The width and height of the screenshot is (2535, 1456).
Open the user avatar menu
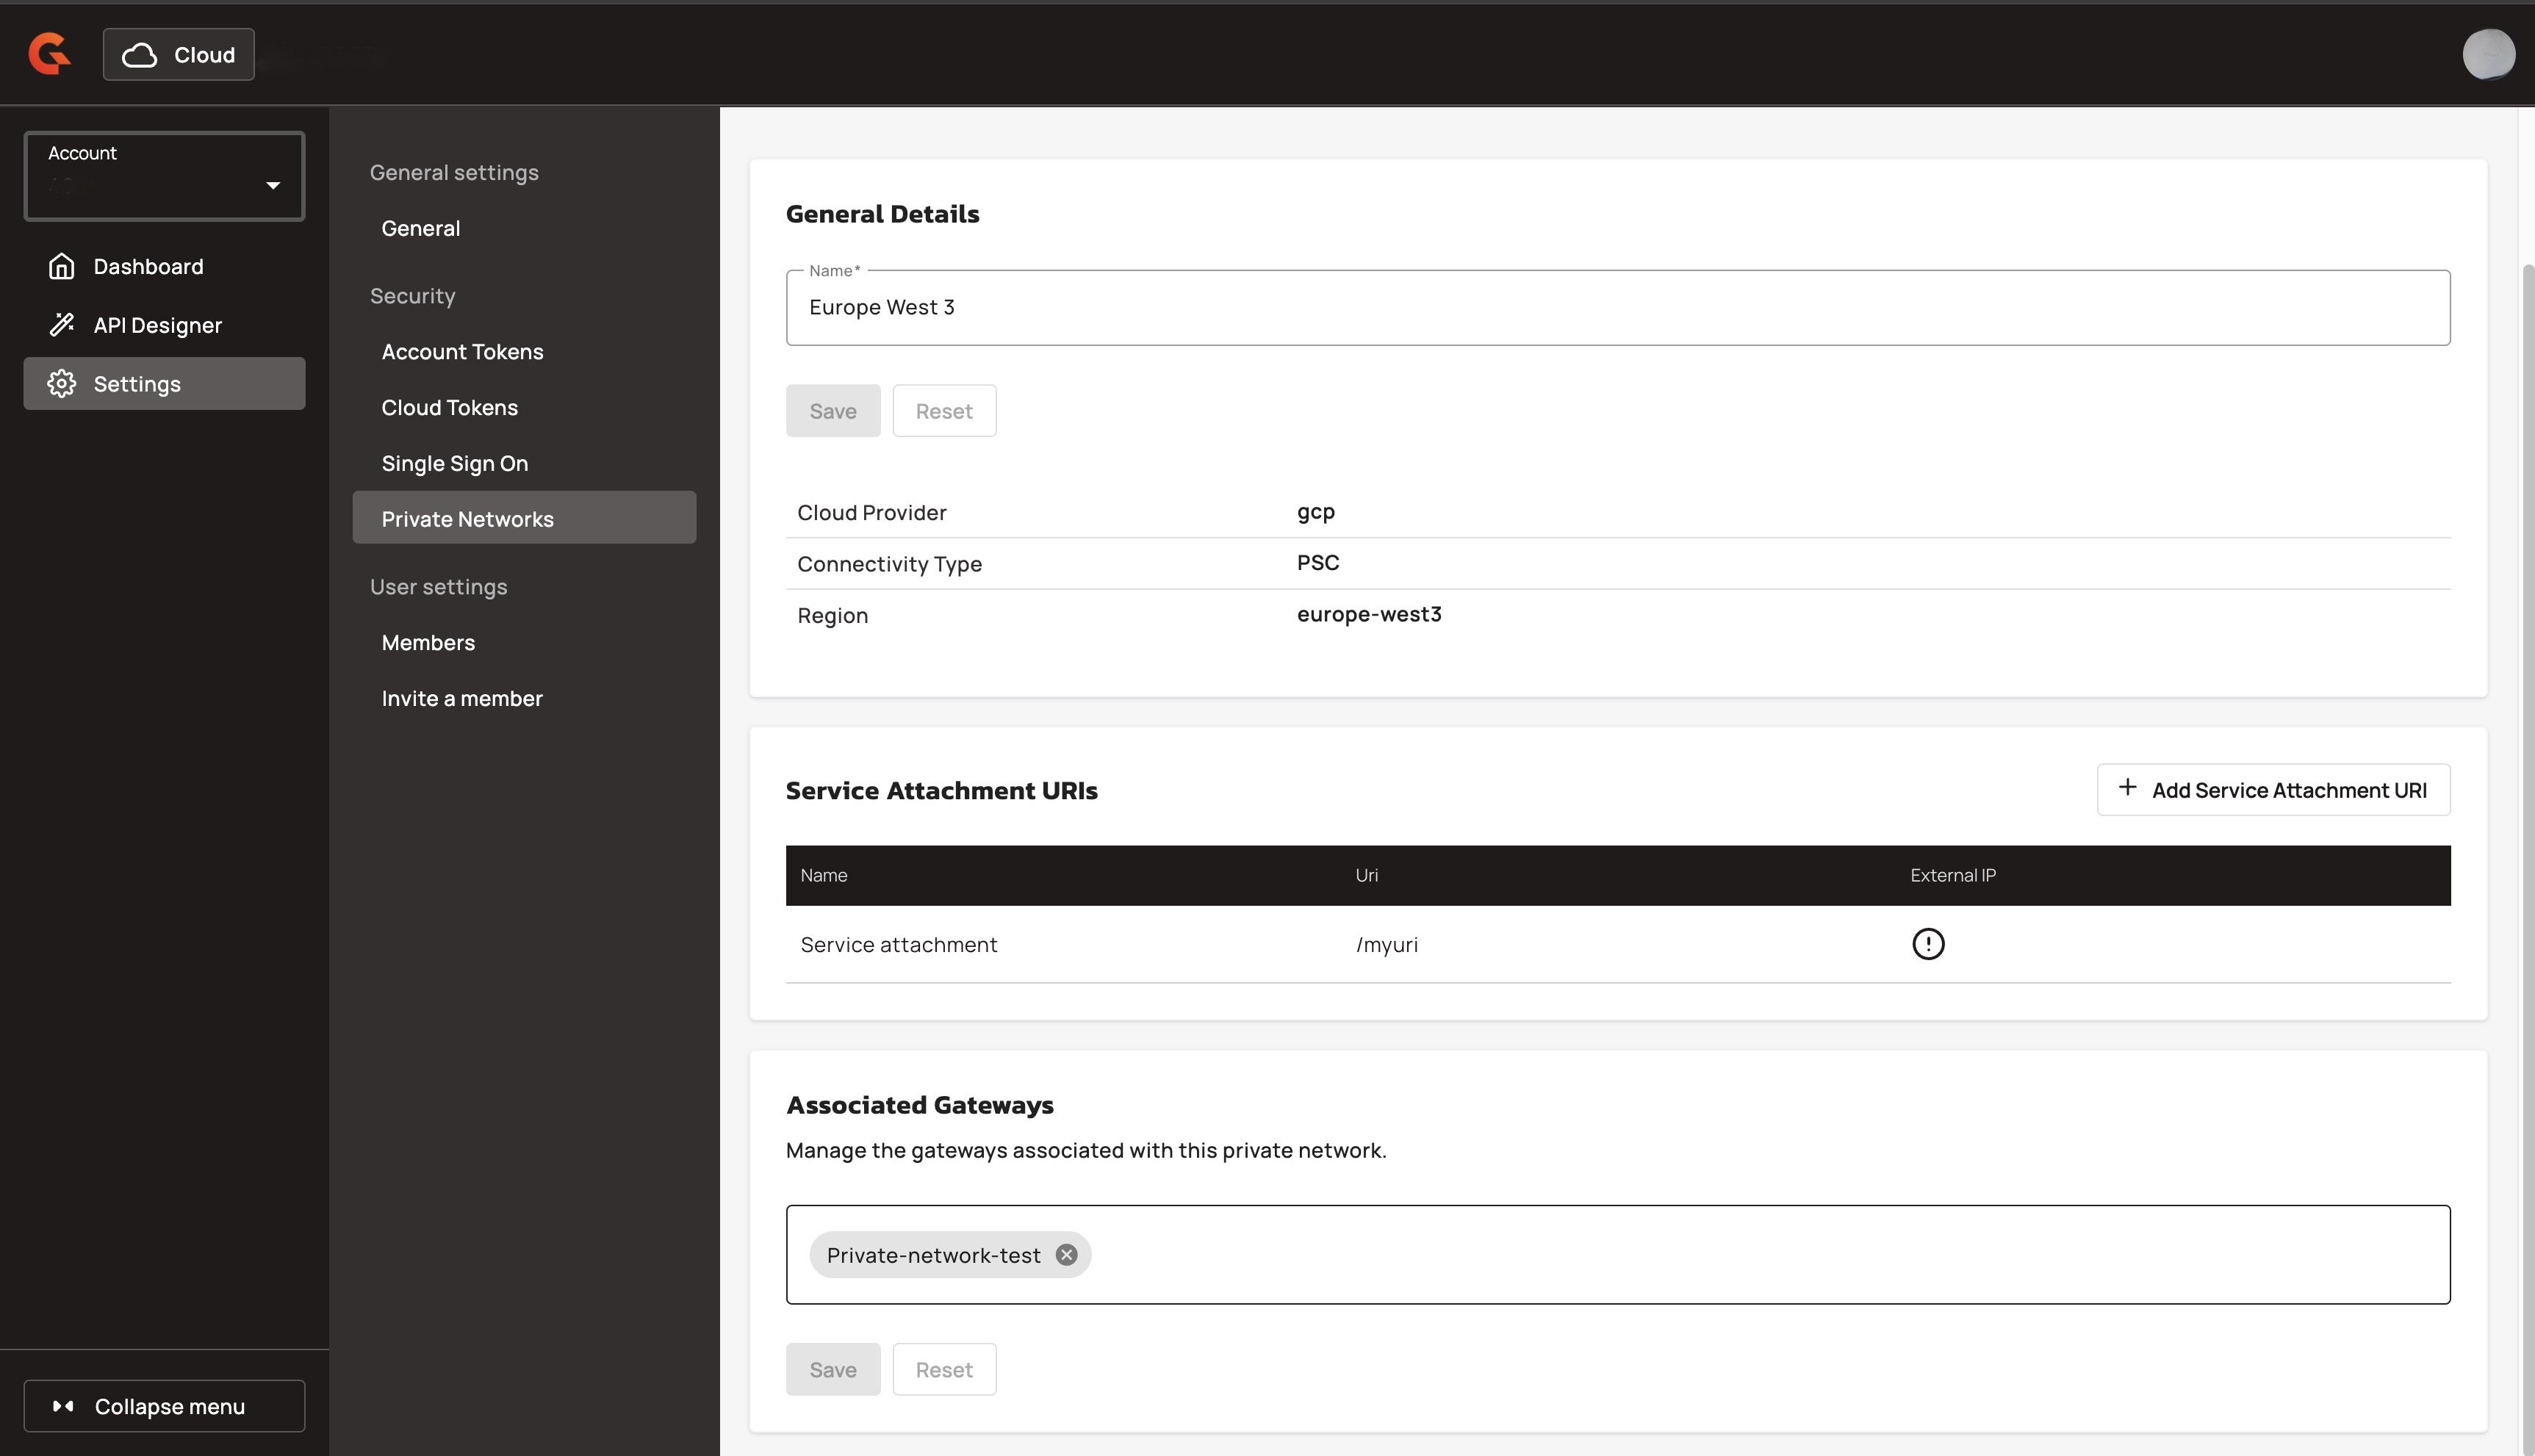tap(2487, 54)
